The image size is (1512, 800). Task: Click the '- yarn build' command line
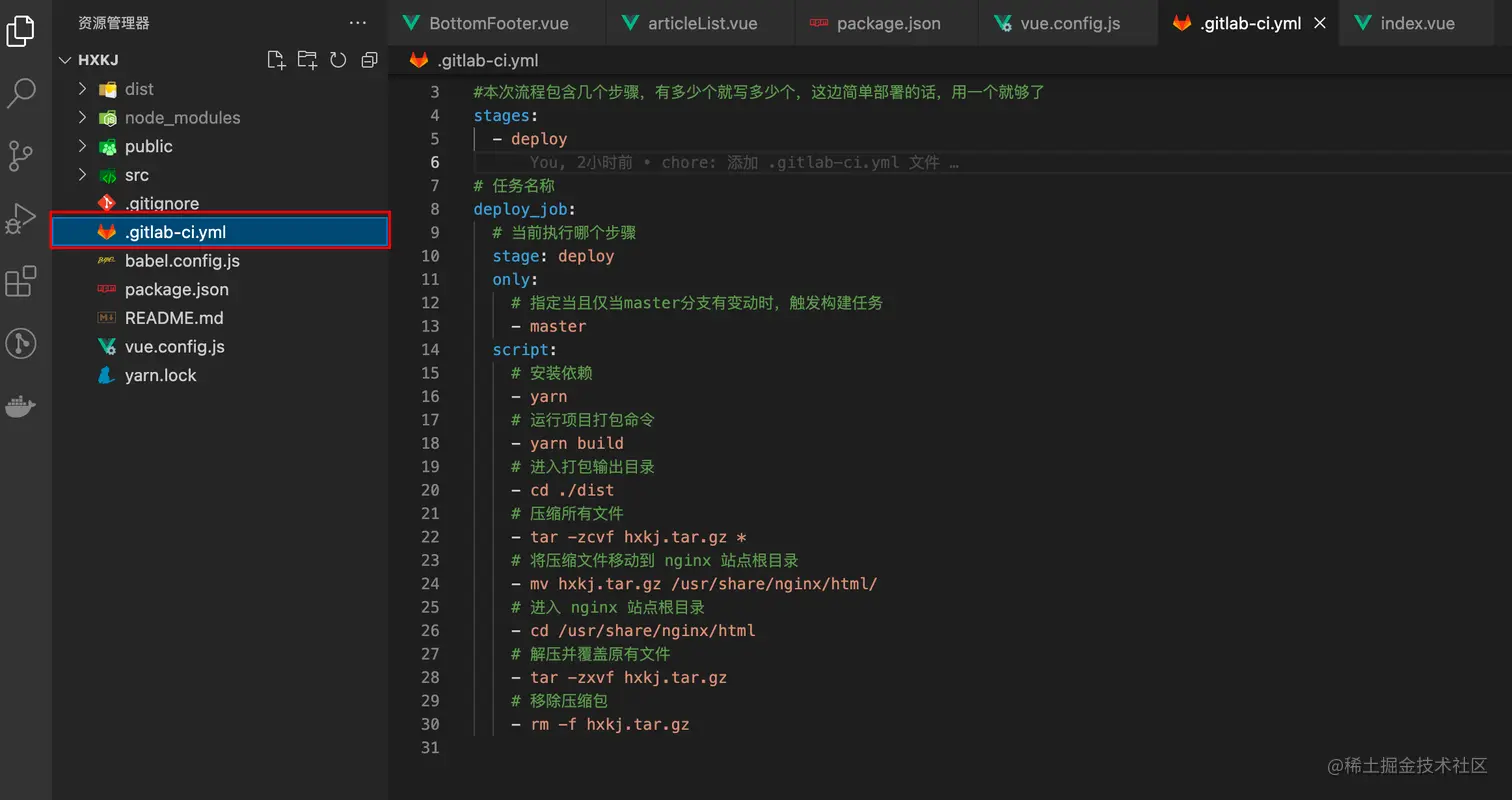567,443
